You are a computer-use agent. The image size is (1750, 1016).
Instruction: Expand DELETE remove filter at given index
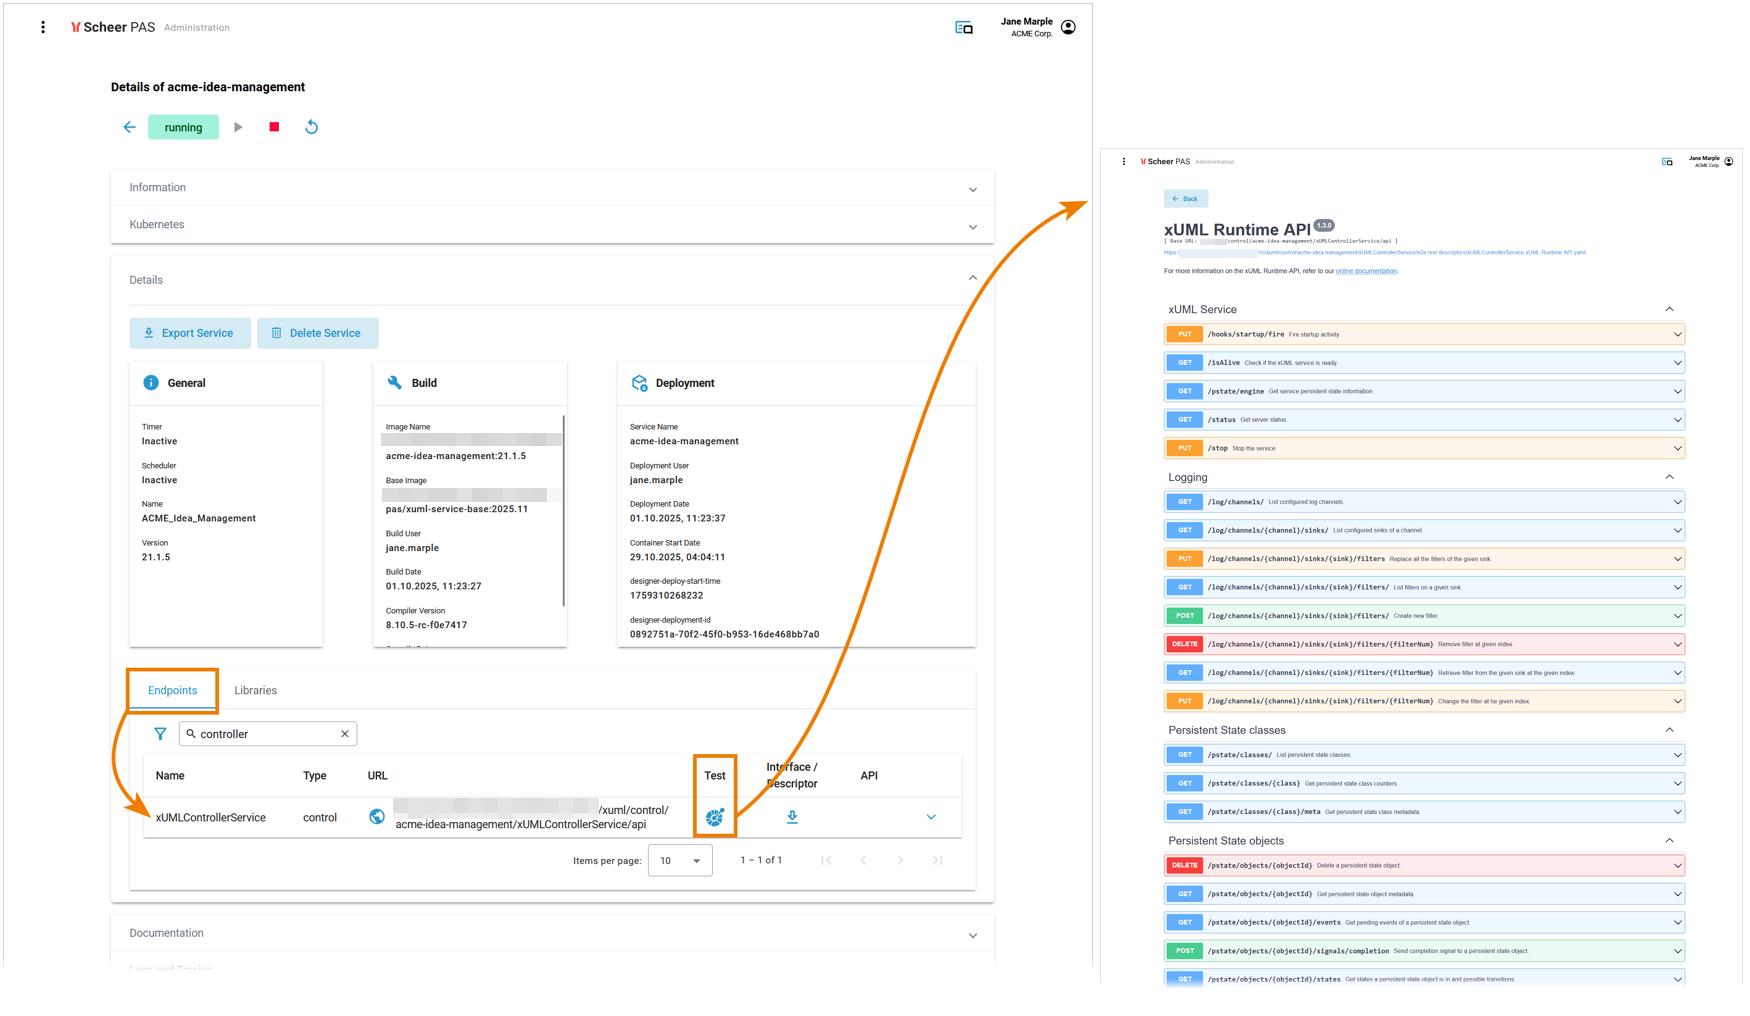coord(1425,645)
